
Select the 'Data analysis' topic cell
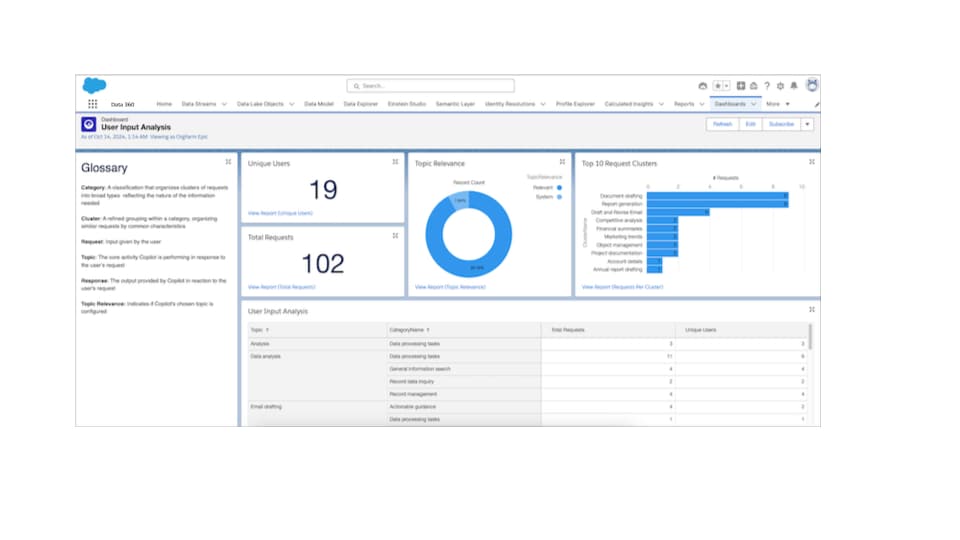coord(317,375)
